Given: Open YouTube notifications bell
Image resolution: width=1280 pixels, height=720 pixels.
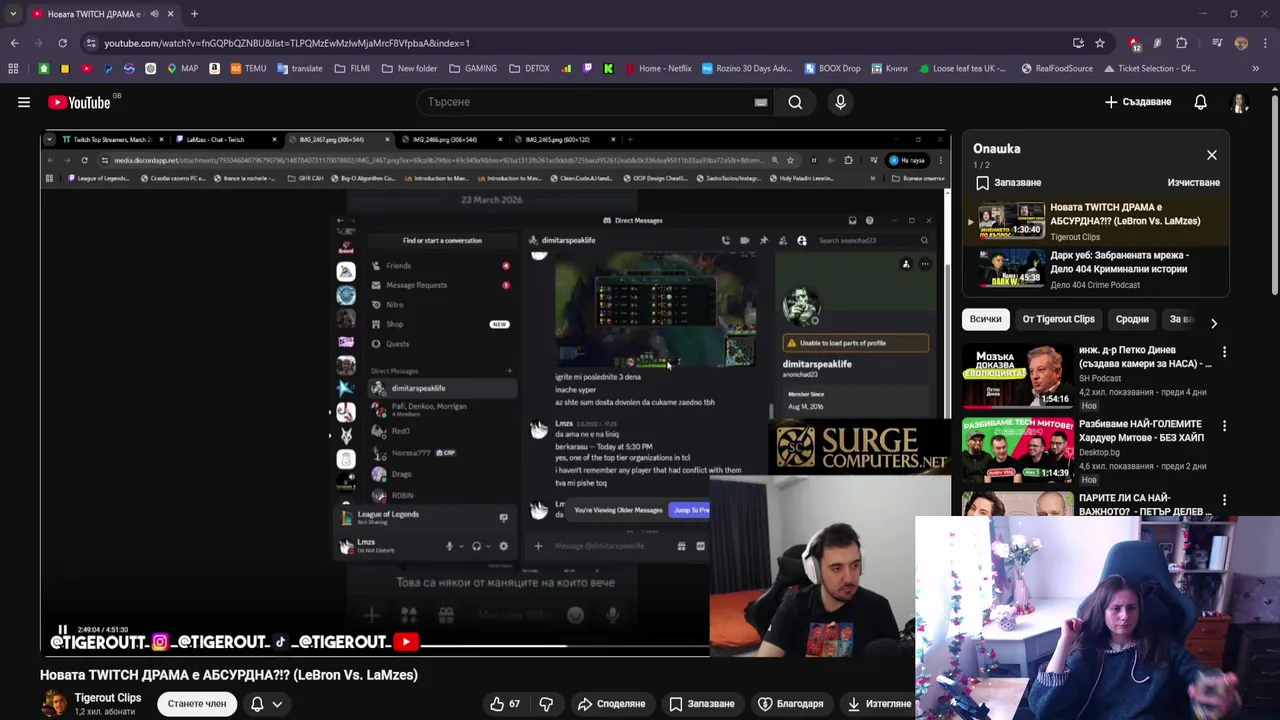Looking at the screenshot, I should click(x=1200, y=102).
